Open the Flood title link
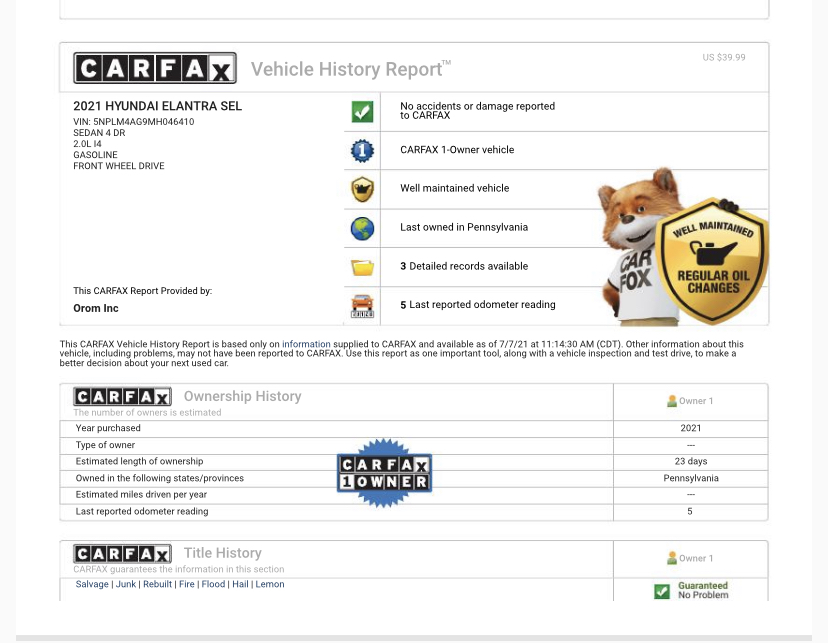 pos(213,584)
